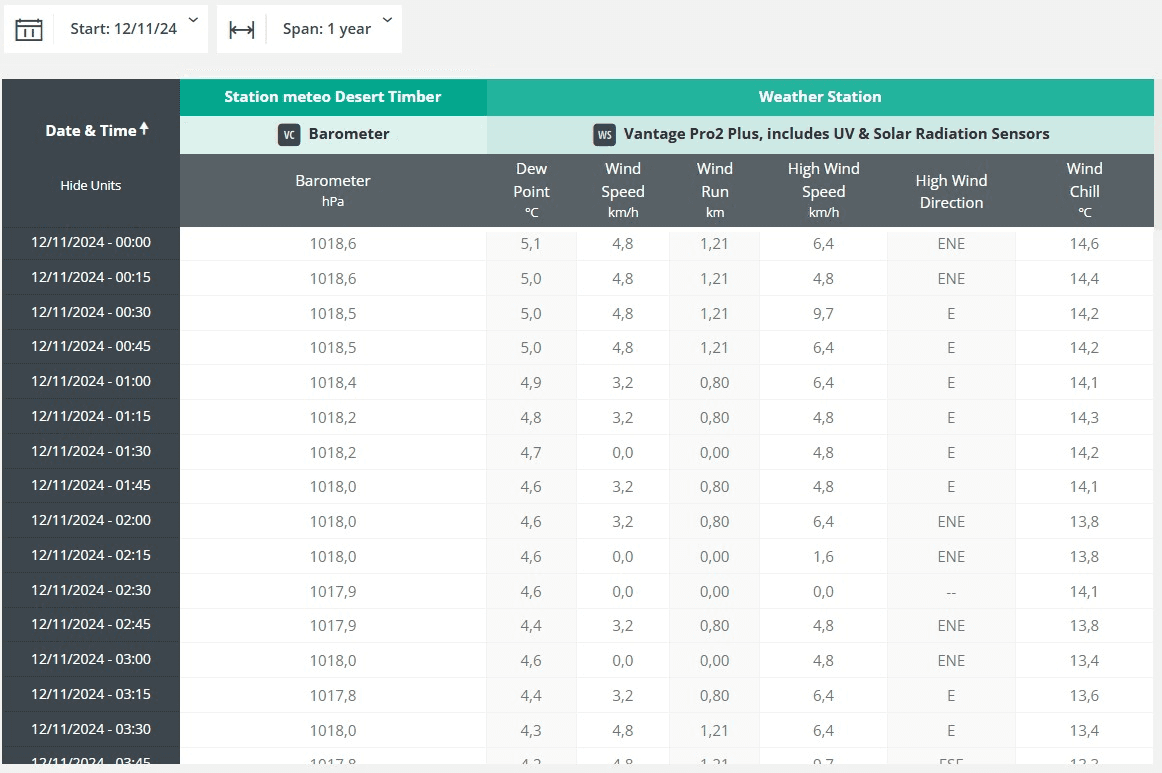1162x773 pixels.
Task: Select the 12/11/2024 - 00:00 row label
Action: [x=90, y=242]
